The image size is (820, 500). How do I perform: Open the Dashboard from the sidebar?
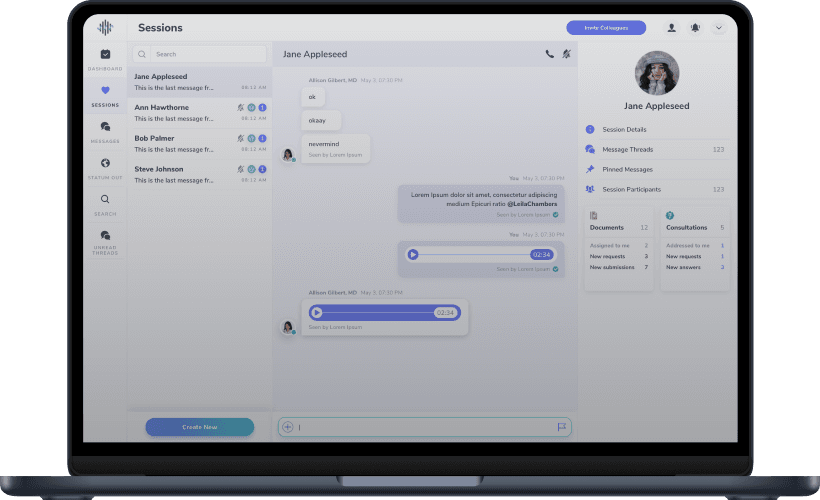point(105,55)
